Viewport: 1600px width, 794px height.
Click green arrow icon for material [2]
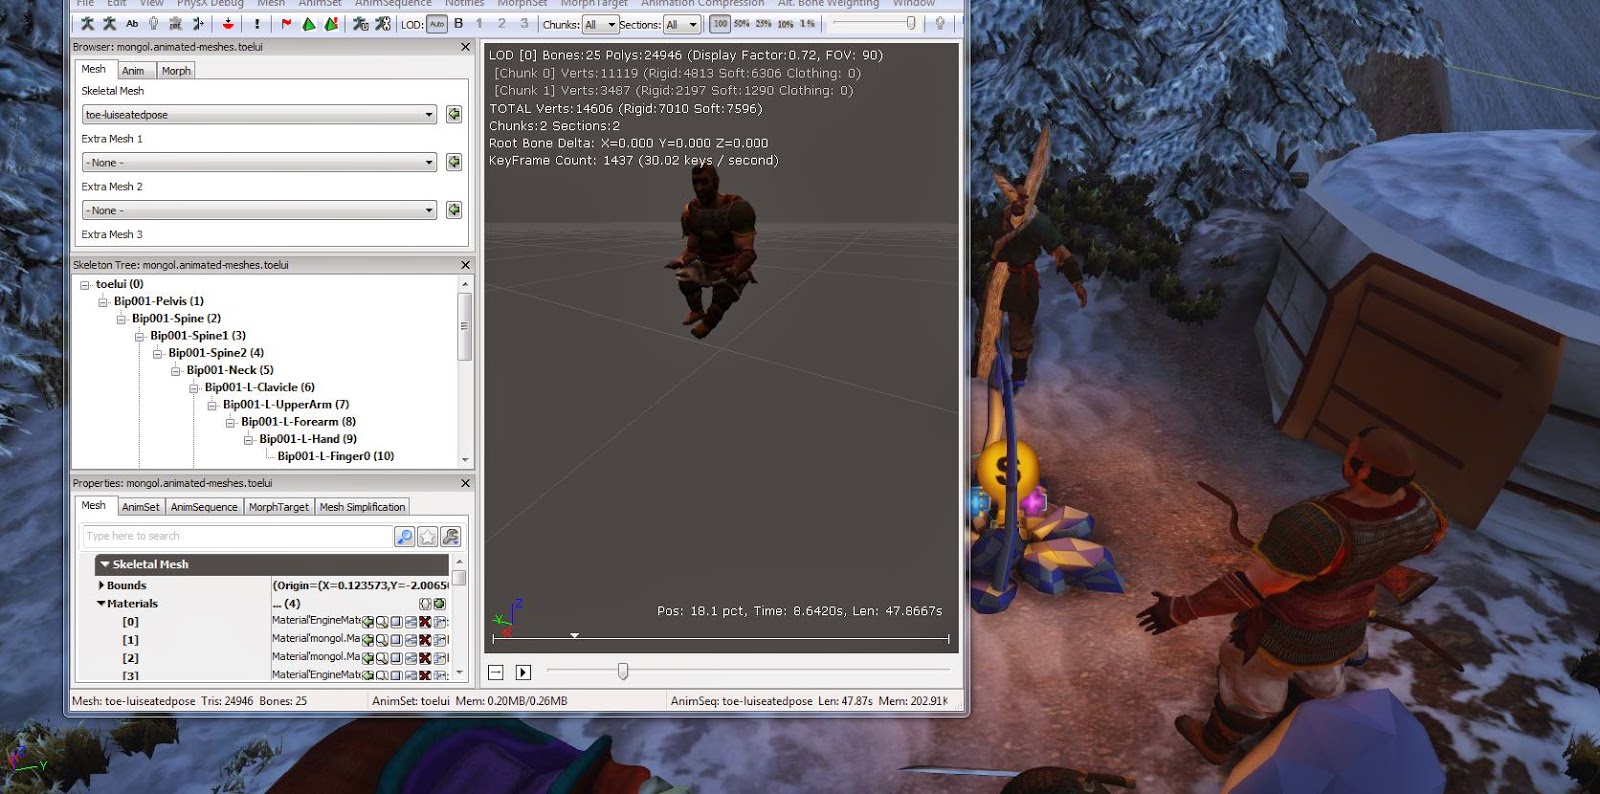(x=367, y=658)
